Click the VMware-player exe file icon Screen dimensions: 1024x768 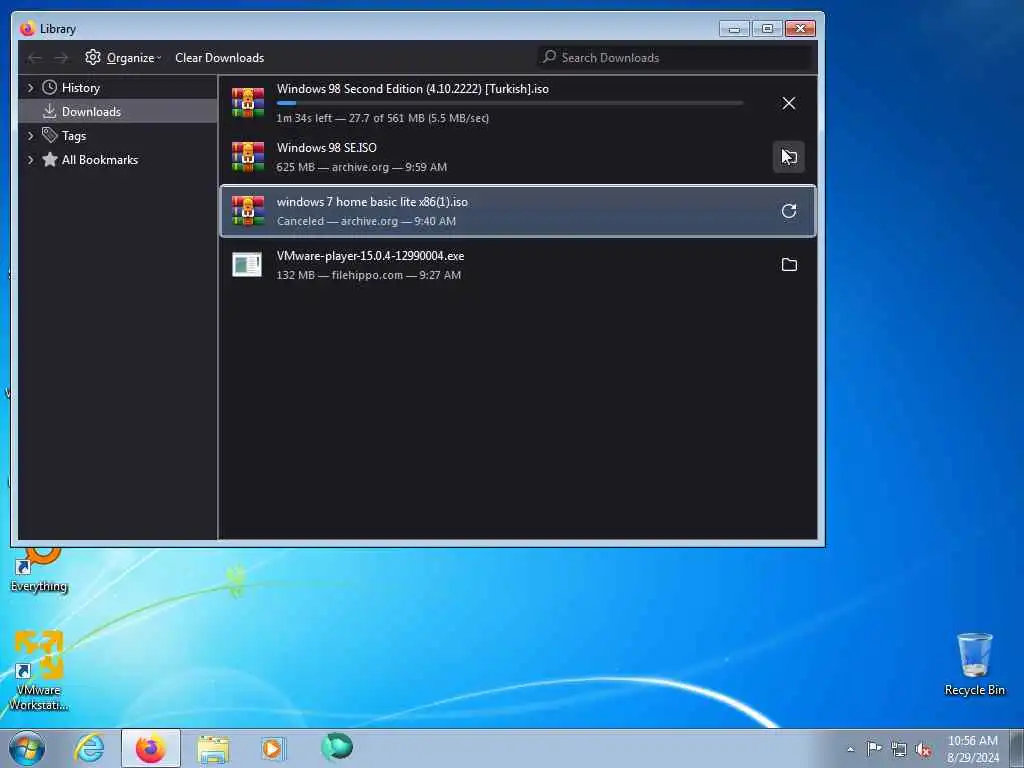click(247, 264)
